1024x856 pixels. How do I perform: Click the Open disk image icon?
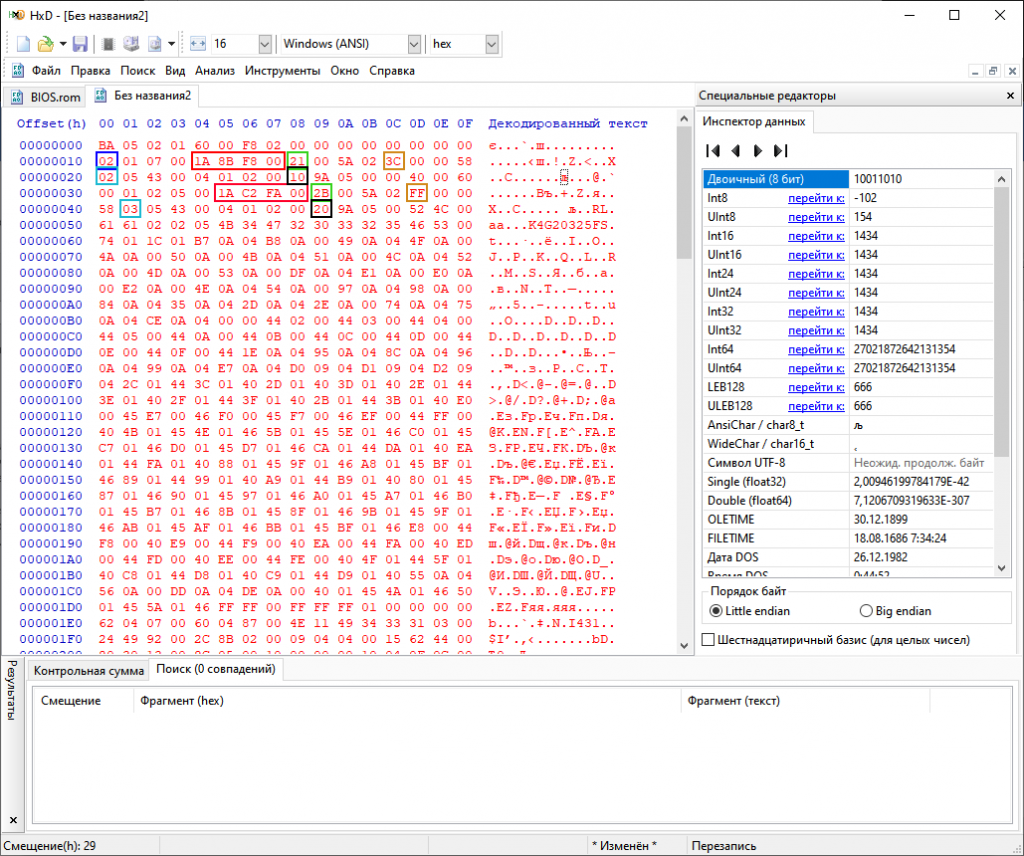pos(155,44)
